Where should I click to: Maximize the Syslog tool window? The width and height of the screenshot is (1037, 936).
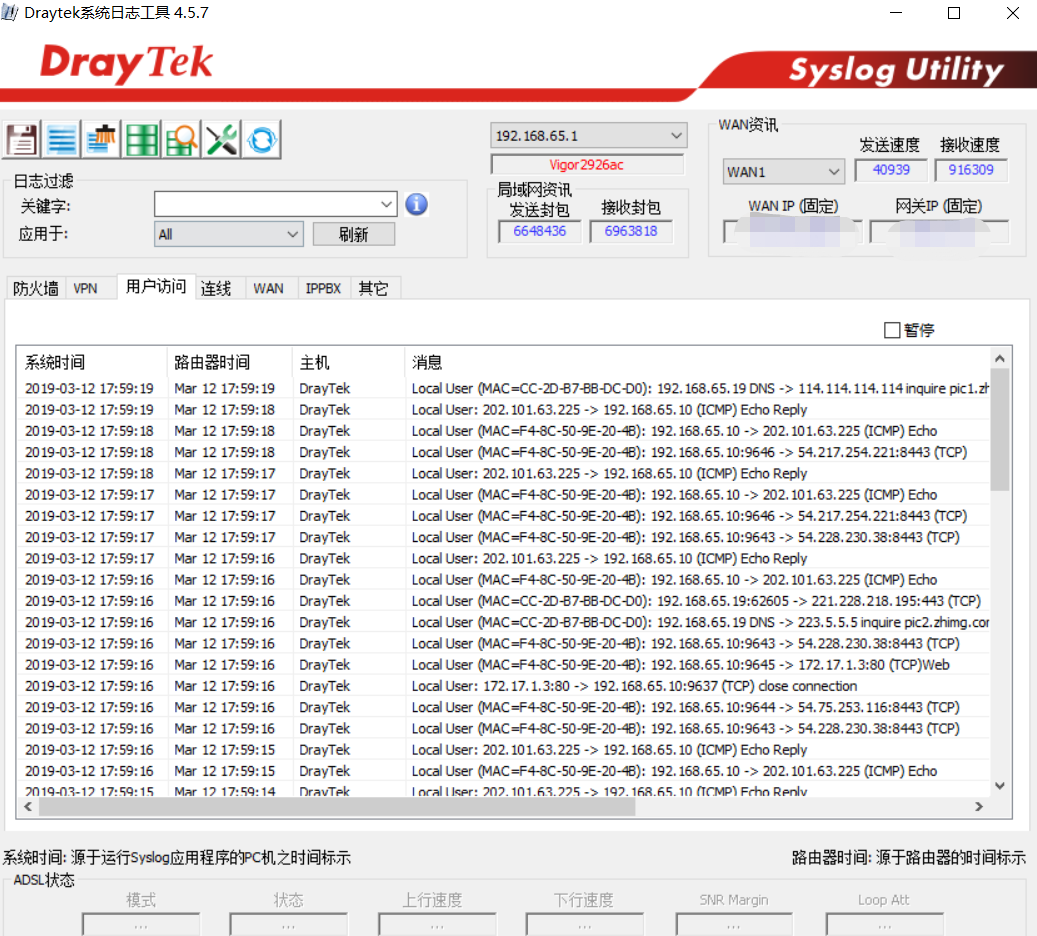coord(954,13)
